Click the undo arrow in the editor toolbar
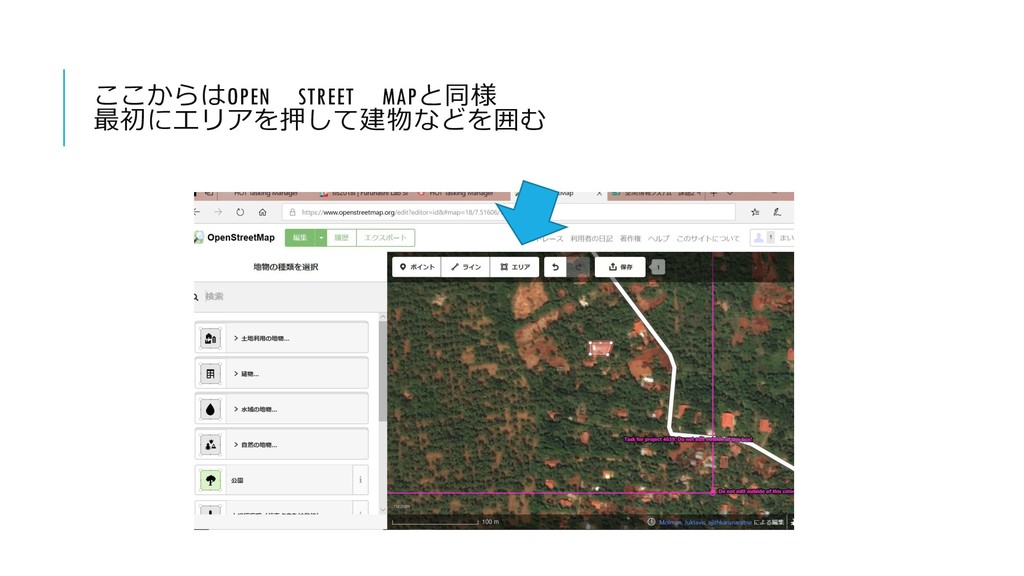Viewport: 1024px width, 576px height. pos(555,267)
